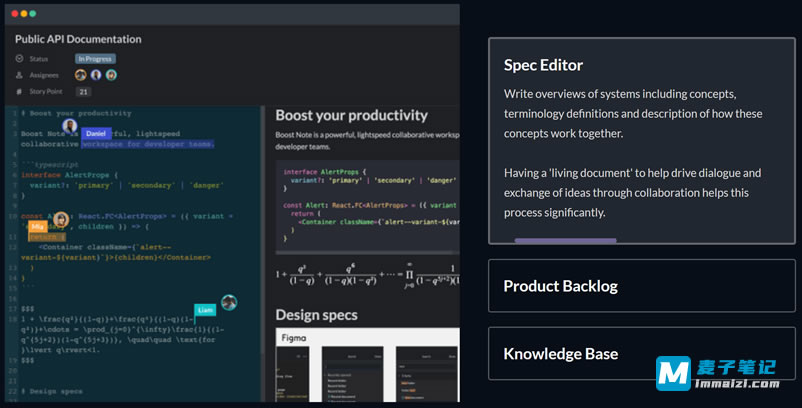The height and width of the screenshot is (408, 802).
Task: Select the first assignee avatar
Action: point(81,75)
